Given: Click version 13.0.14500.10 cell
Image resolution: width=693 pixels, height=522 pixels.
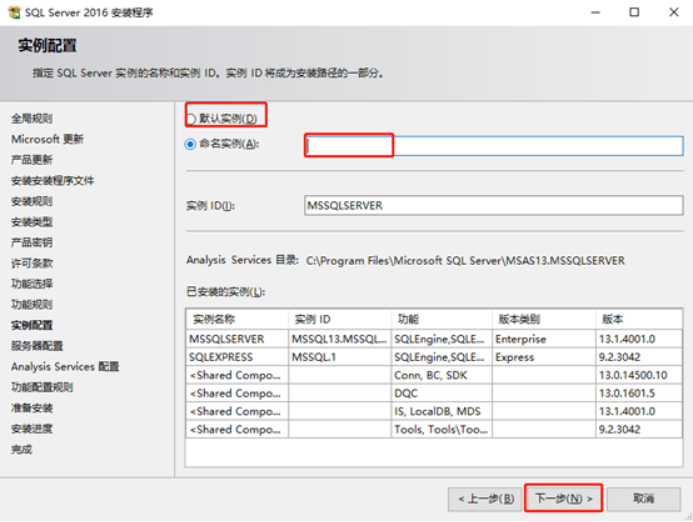Looking at the screenshot, I should [x=639, y=375].
